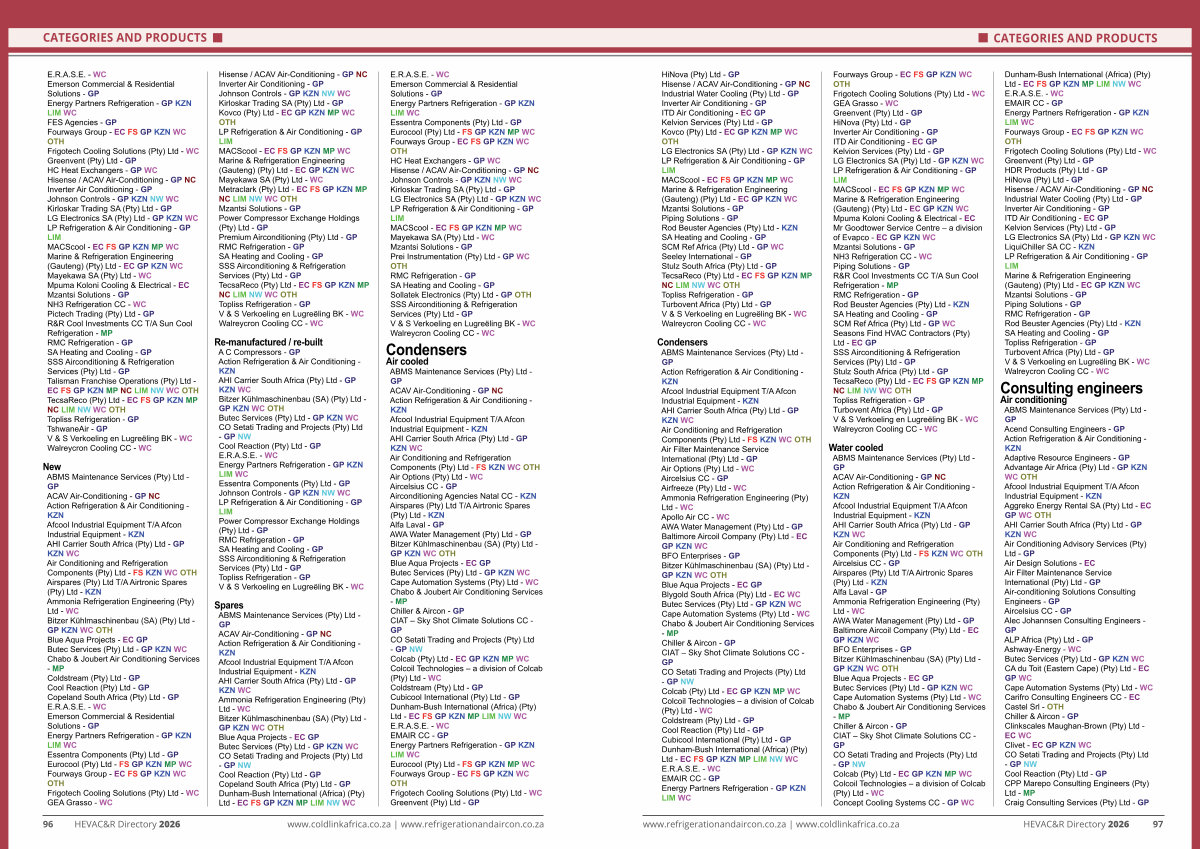This screenshot has width=1200, height=849.
Task: Click page number 97 in footer
Action: click(1157, 825)
